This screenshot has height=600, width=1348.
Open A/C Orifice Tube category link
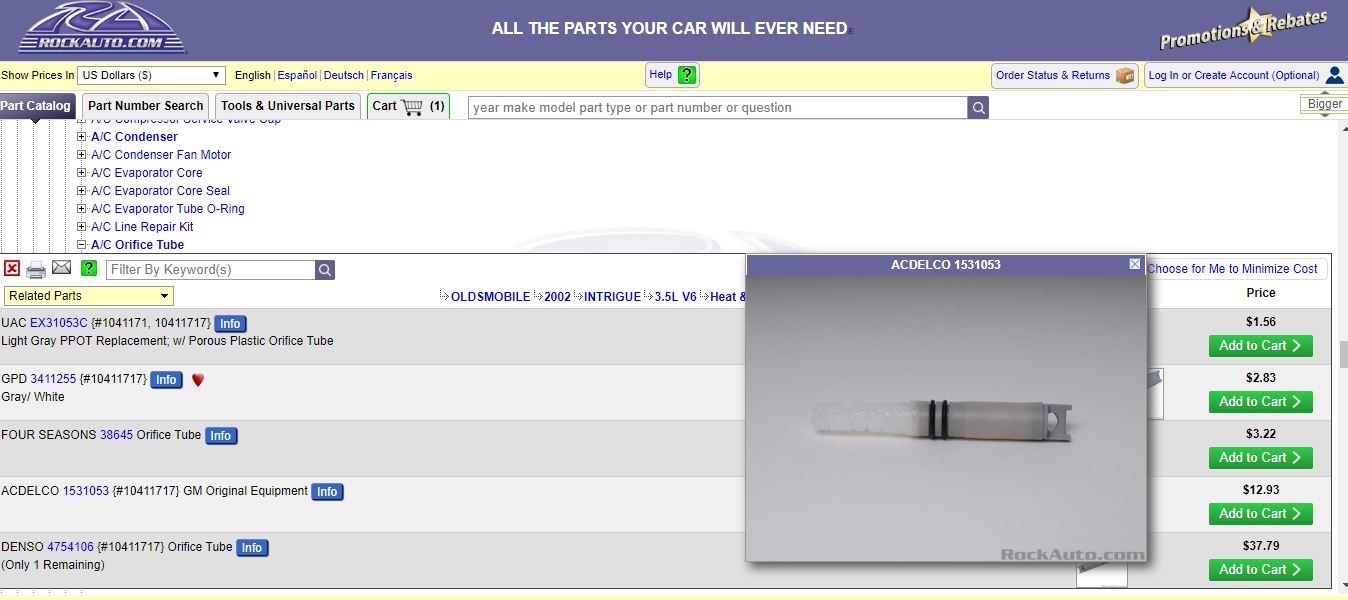coord(137,245)
